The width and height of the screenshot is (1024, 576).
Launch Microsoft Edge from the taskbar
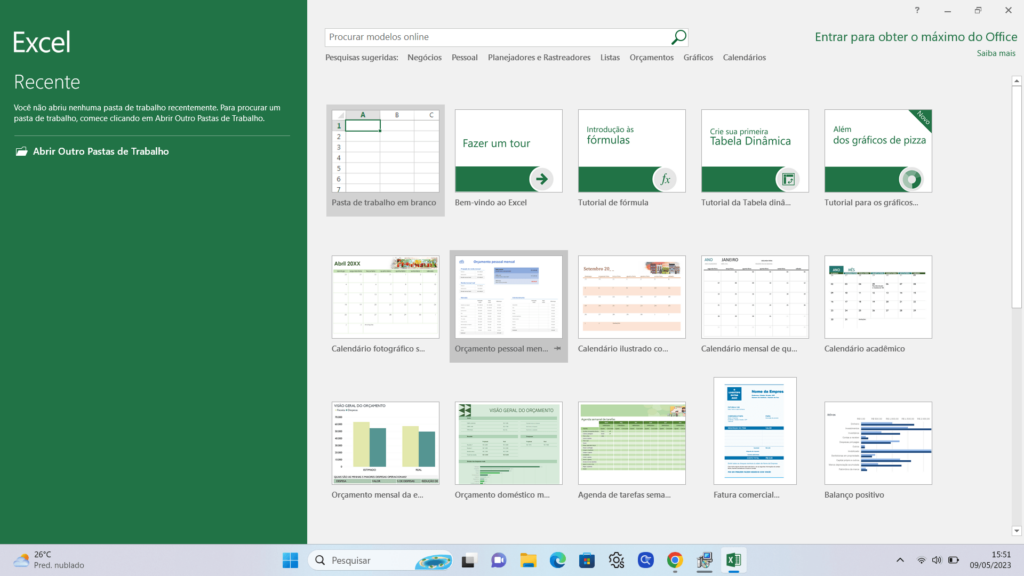click(557, 560)
